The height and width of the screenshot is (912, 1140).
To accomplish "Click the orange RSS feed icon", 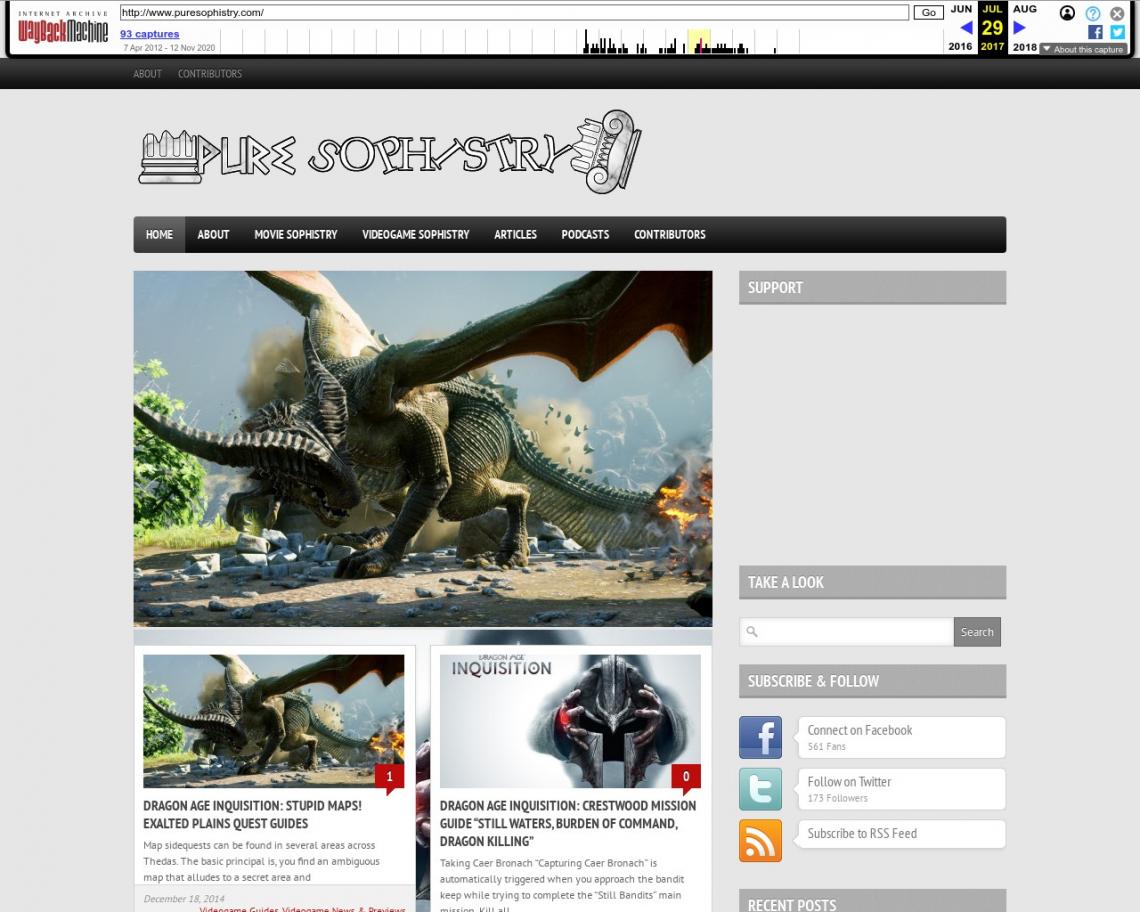I will coord(760,841).
